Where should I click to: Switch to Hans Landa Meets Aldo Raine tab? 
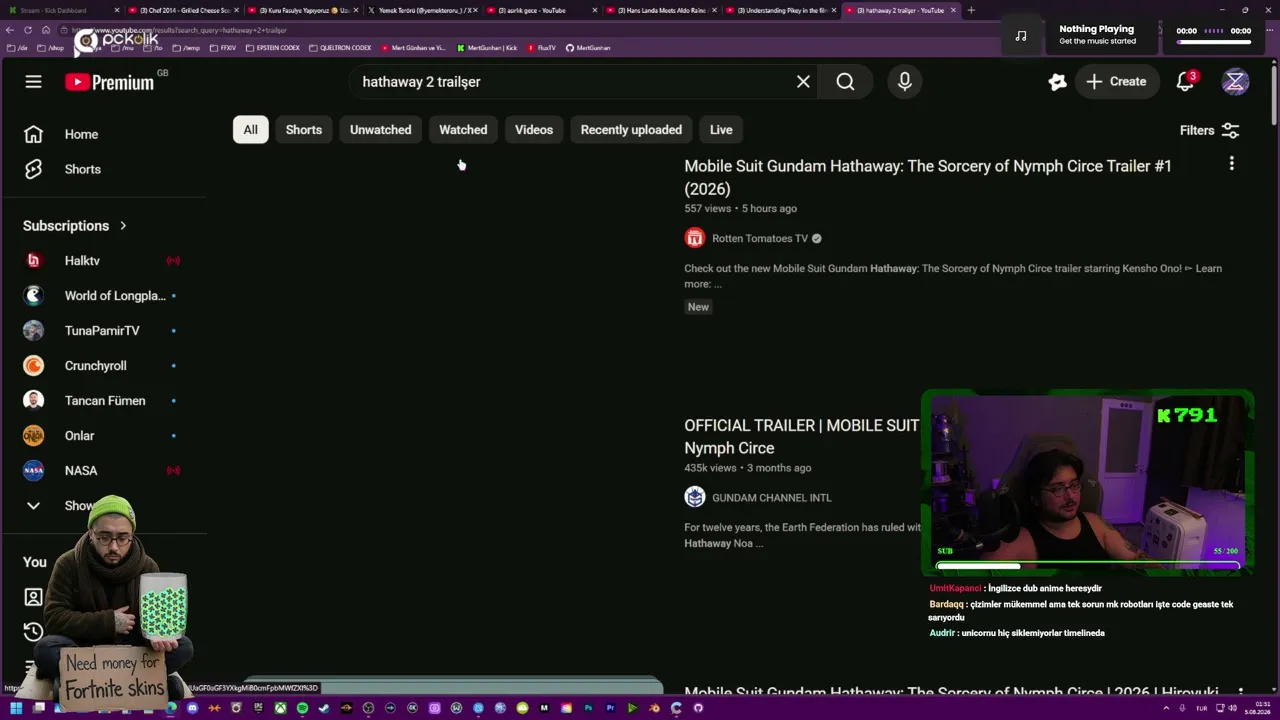pos(662,10)
